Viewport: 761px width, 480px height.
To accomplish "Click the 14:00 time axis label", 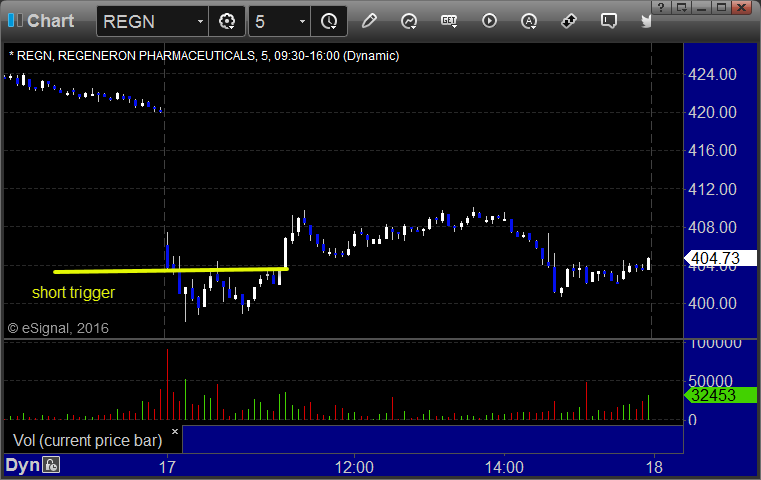I will coord(504,467).
